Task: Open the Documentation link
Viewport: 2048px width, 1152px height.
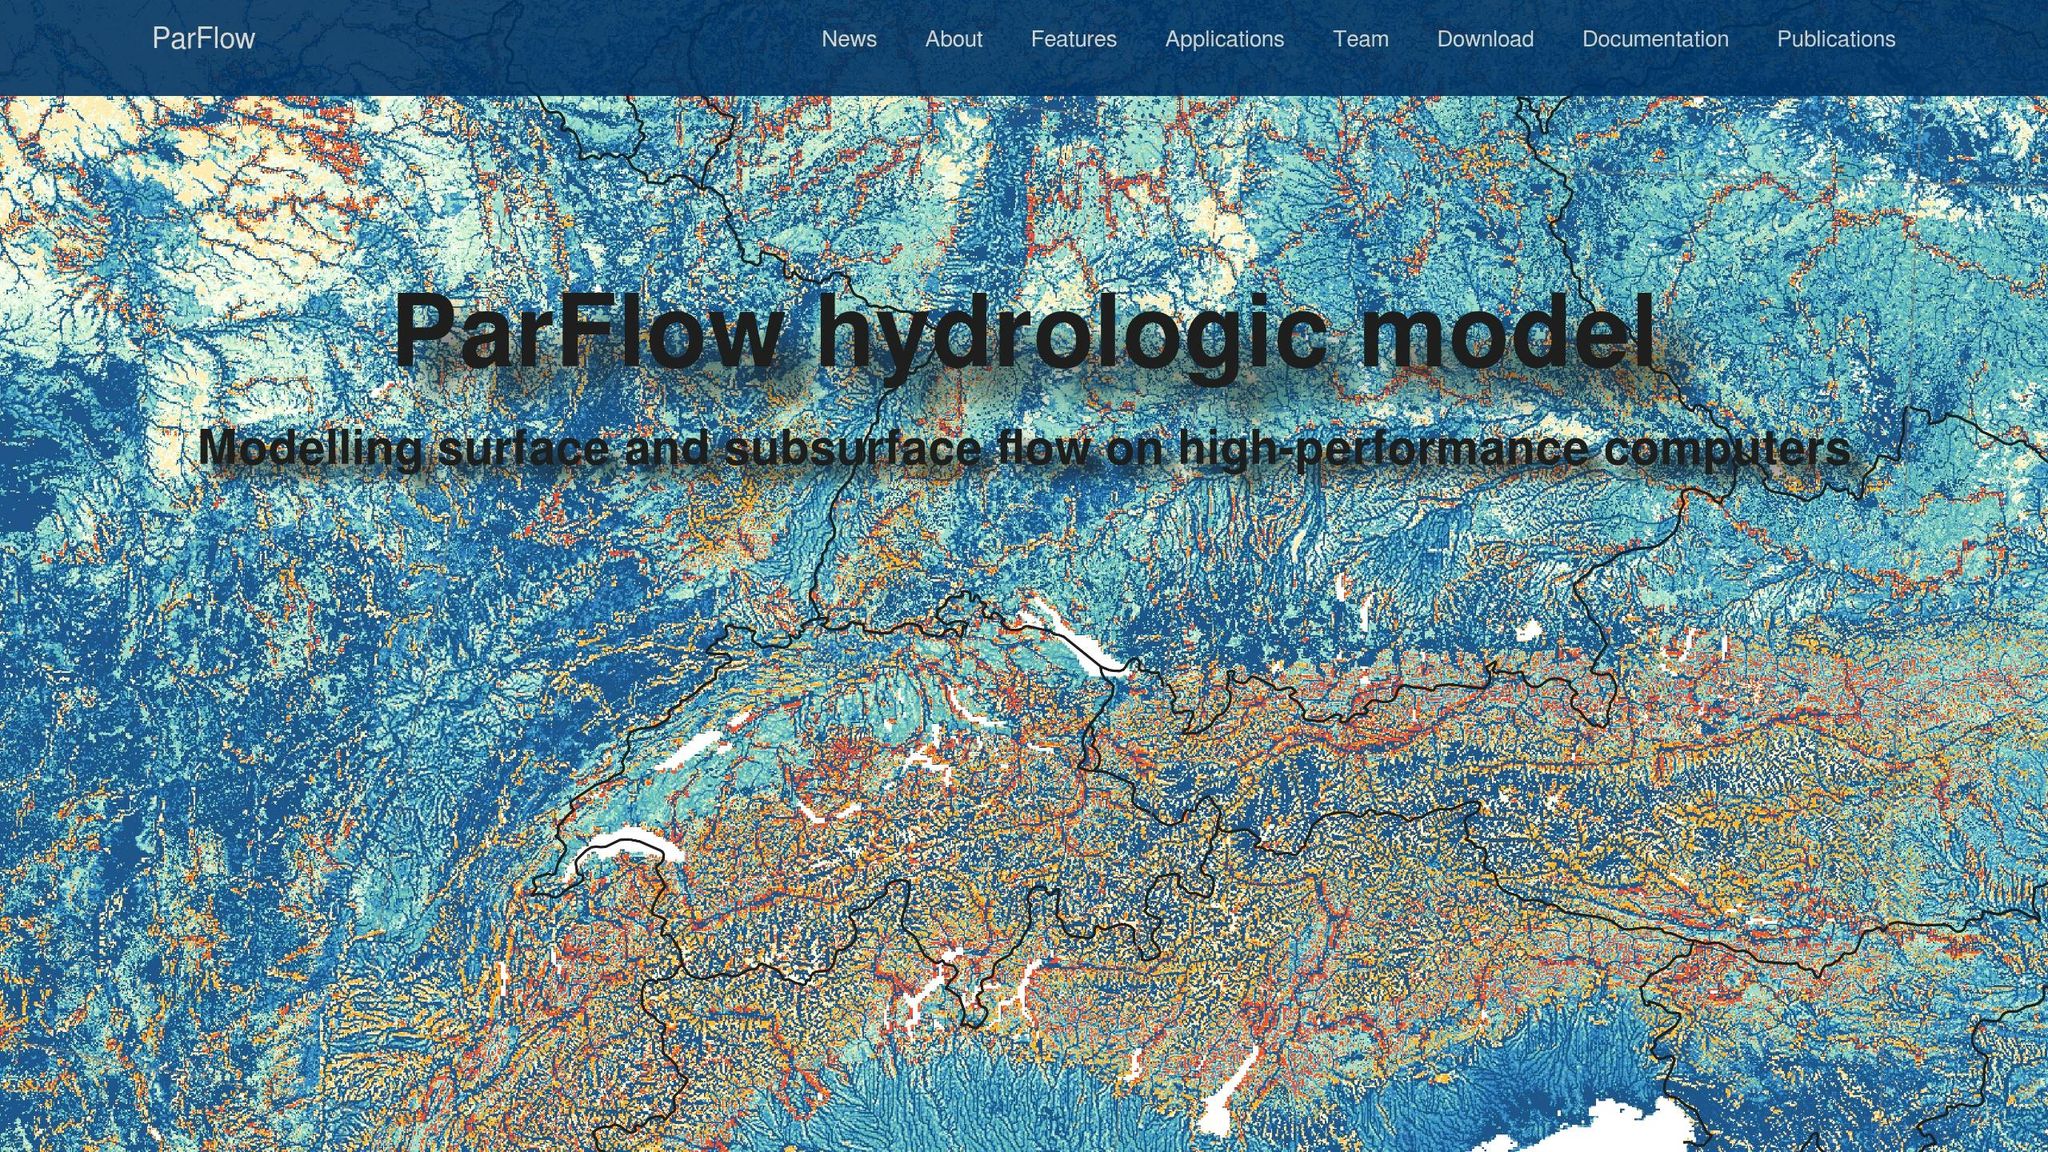Action: [x=1656, y=39]
